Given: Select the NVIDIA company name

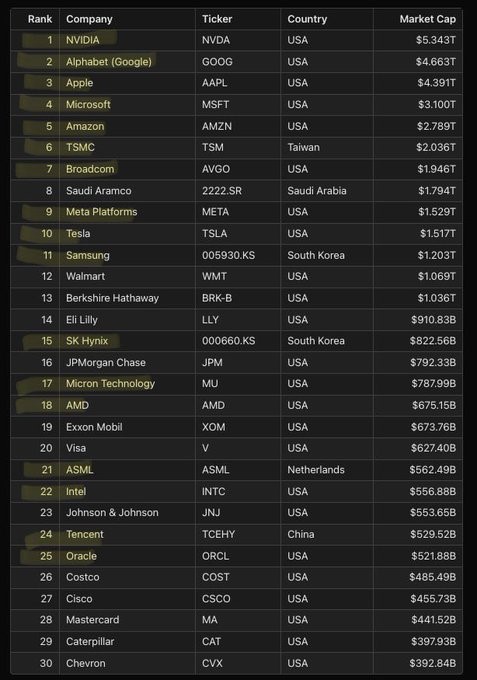Looking at the screenshot, I should [x=83, y=40].
